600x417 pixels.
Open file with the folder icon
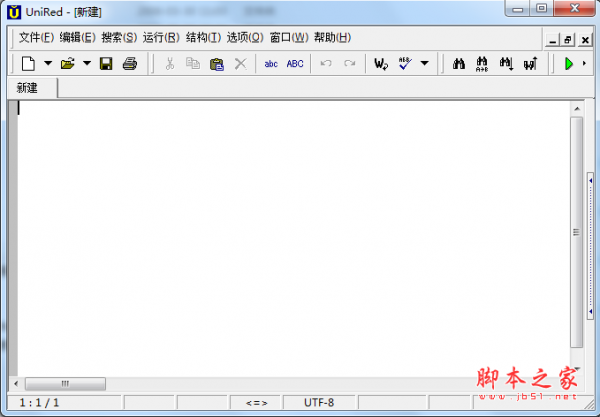point(67,64)
